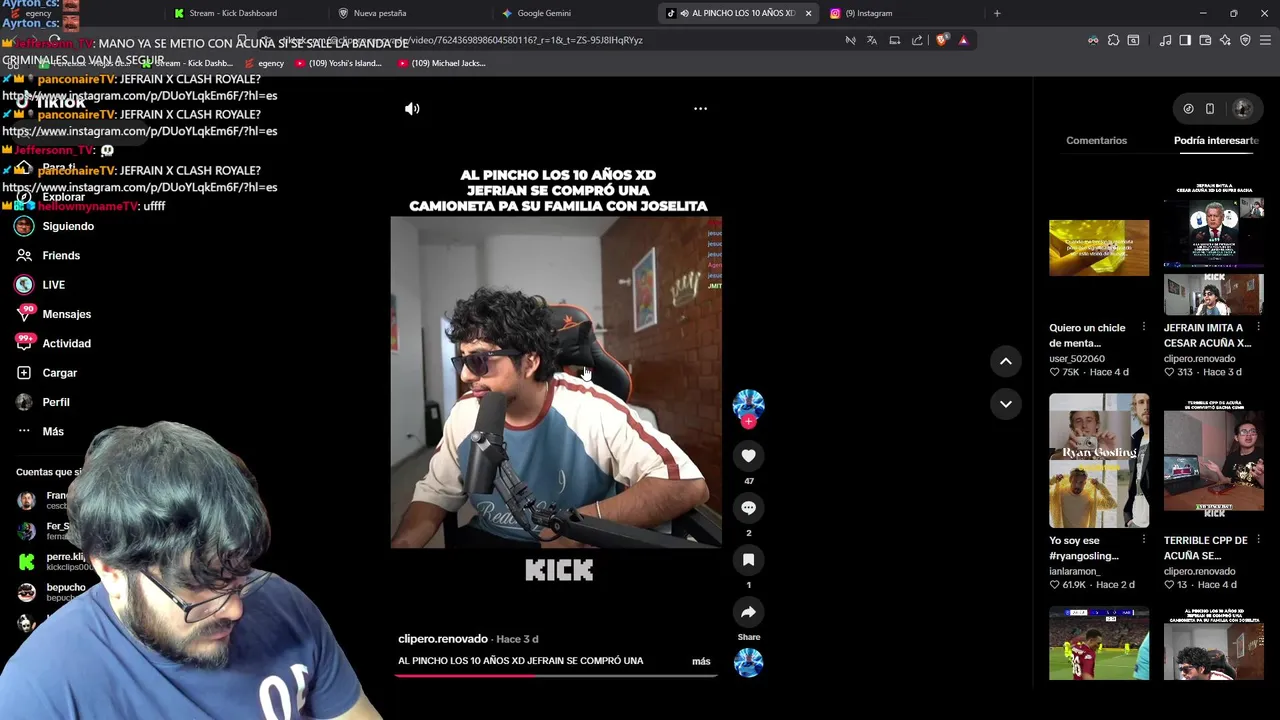This screenshot has width=1280, height=720.
Task: Click the Brave Shields lion icon
Action: click(942, 40)
